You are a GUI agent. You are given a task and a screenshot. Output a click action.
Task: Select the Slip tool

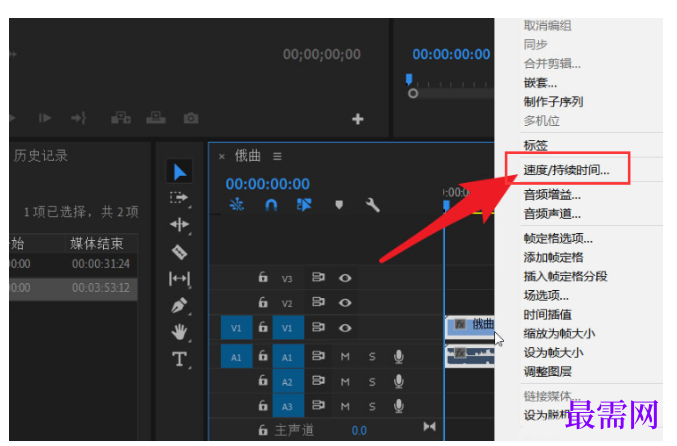tap(179, 278)
